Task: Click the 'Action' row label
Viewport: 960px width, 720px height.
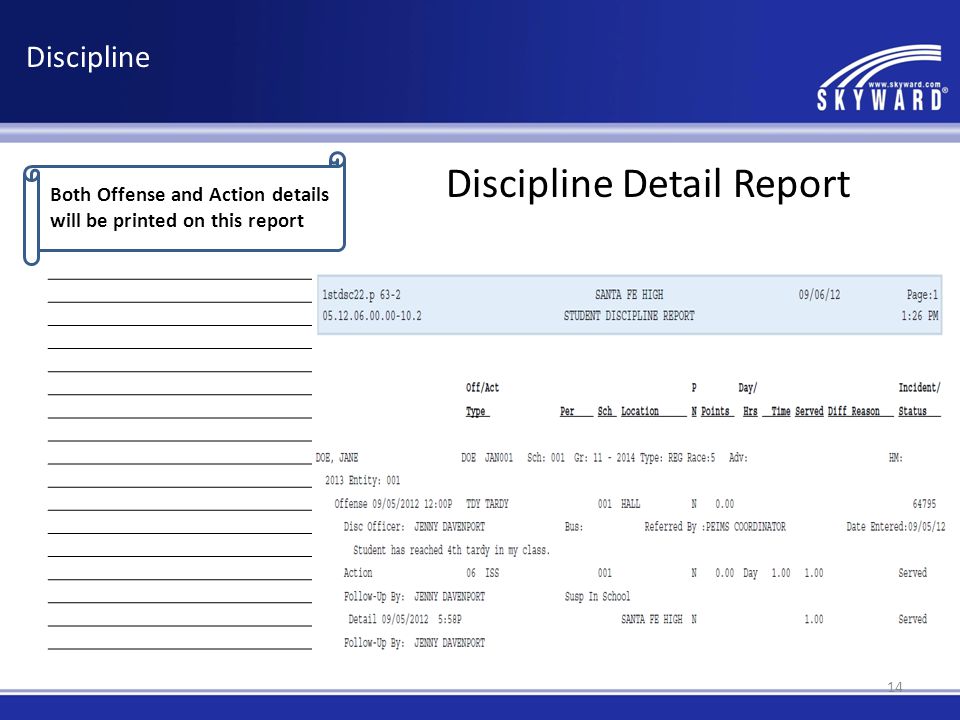Action: coord(358,573)
